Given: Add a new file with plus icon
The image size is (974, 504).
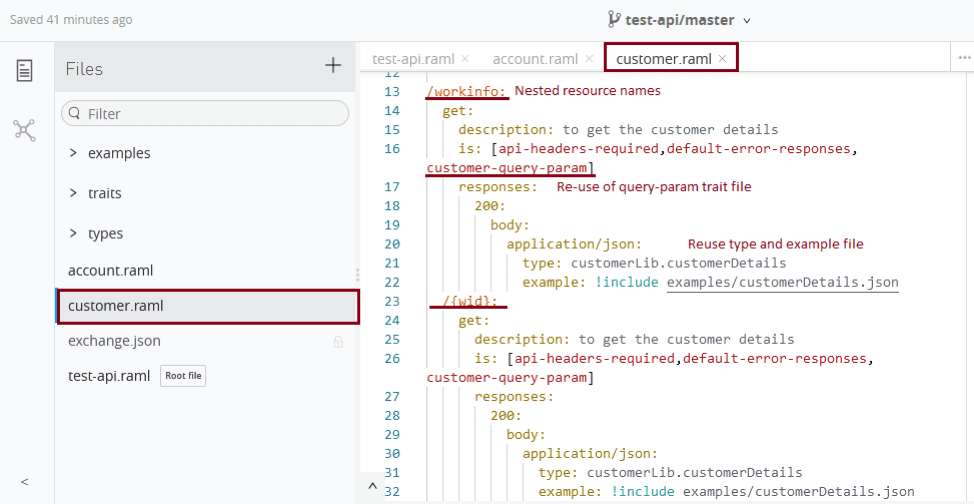Looking at the screenshot, I should coord(334,65).
